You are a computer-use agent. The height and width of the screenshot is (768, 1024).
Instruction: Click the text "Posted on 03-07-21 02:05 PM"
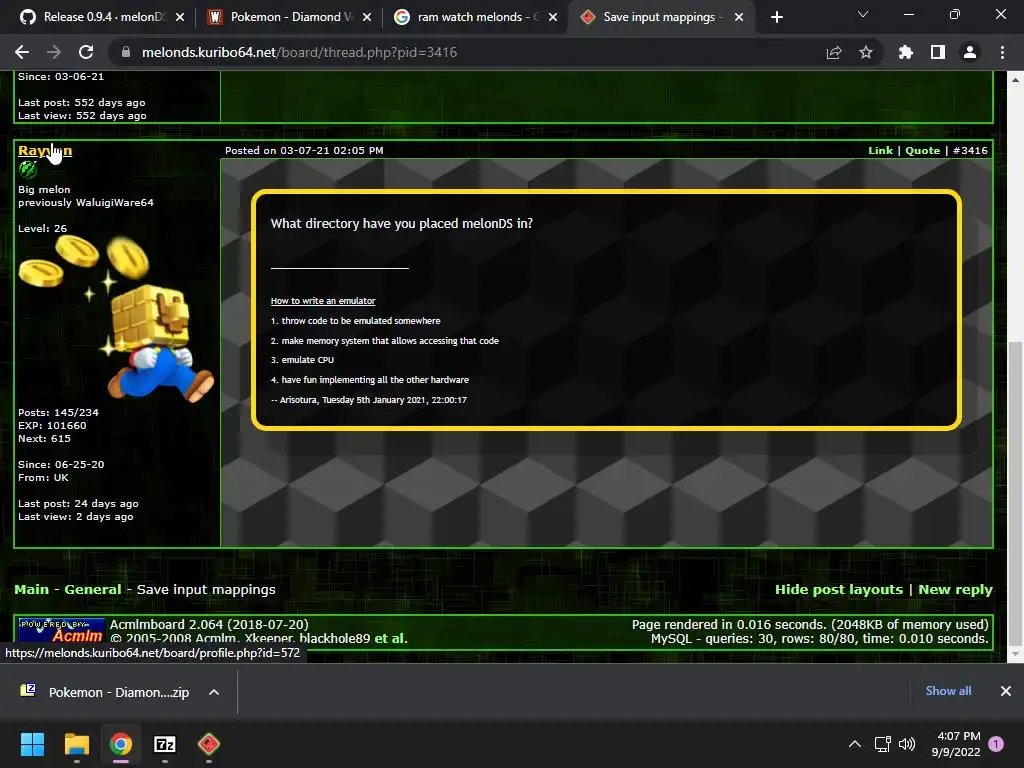tap(304, 150)
